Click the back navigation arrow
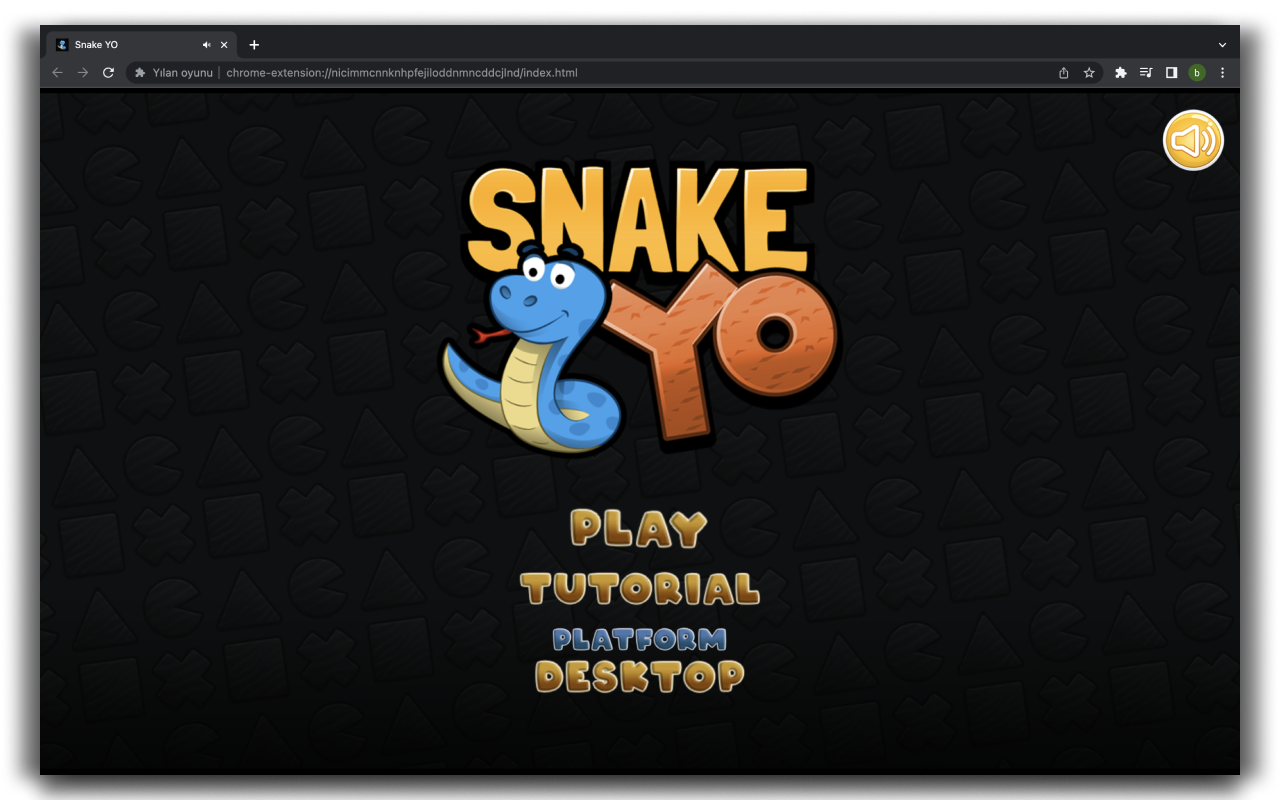Image resolution: width=1280 pixels, height=800 pixels. click(x=57, y=72)
